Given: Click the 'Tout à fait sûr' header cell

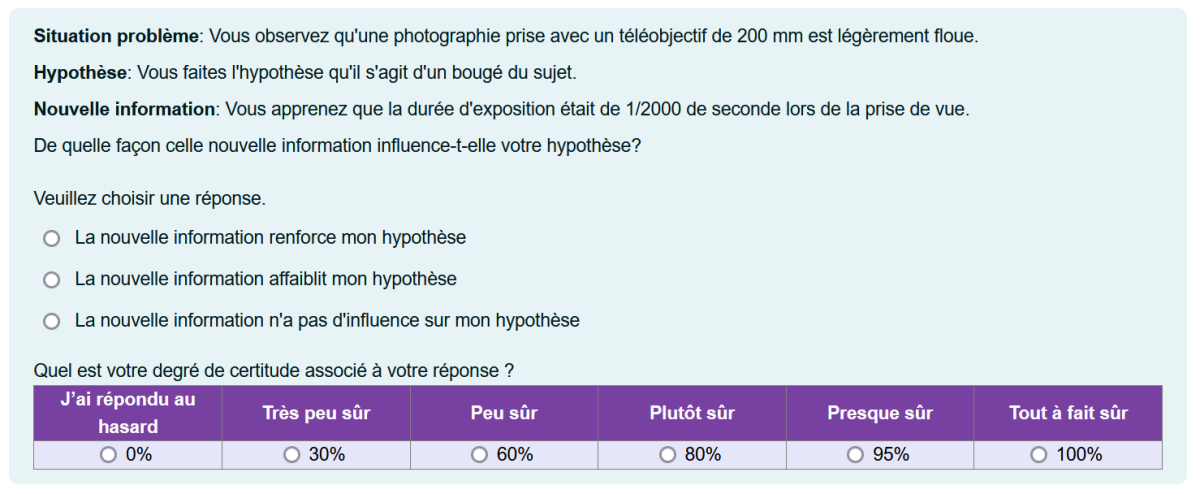Looking at the screenshot, I should pyautogui.click(x=1068, y=413).
